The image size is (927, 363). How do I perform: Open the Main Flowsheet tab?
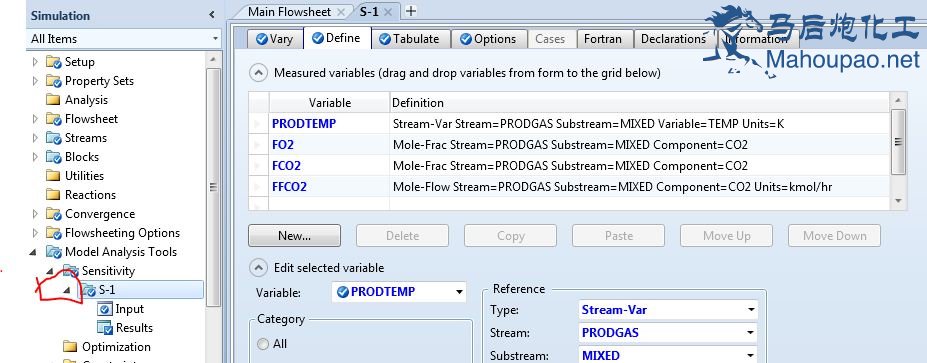[x=289, y=11]
